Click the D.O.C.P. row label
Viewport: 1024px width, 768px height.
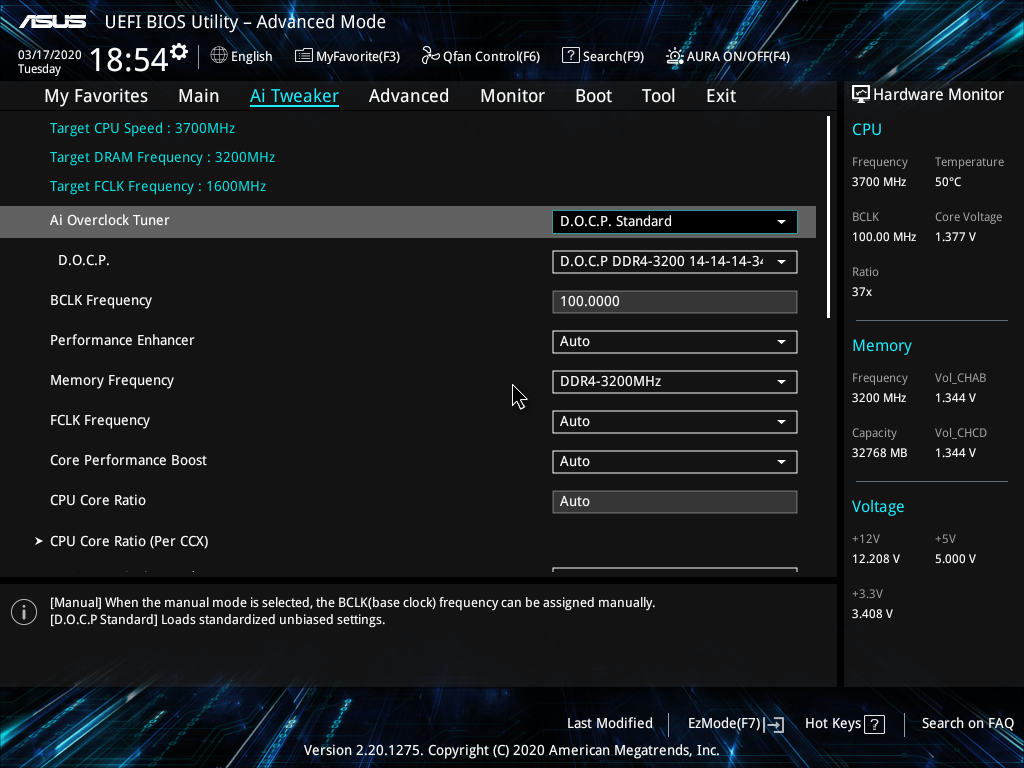click(84, 261)
